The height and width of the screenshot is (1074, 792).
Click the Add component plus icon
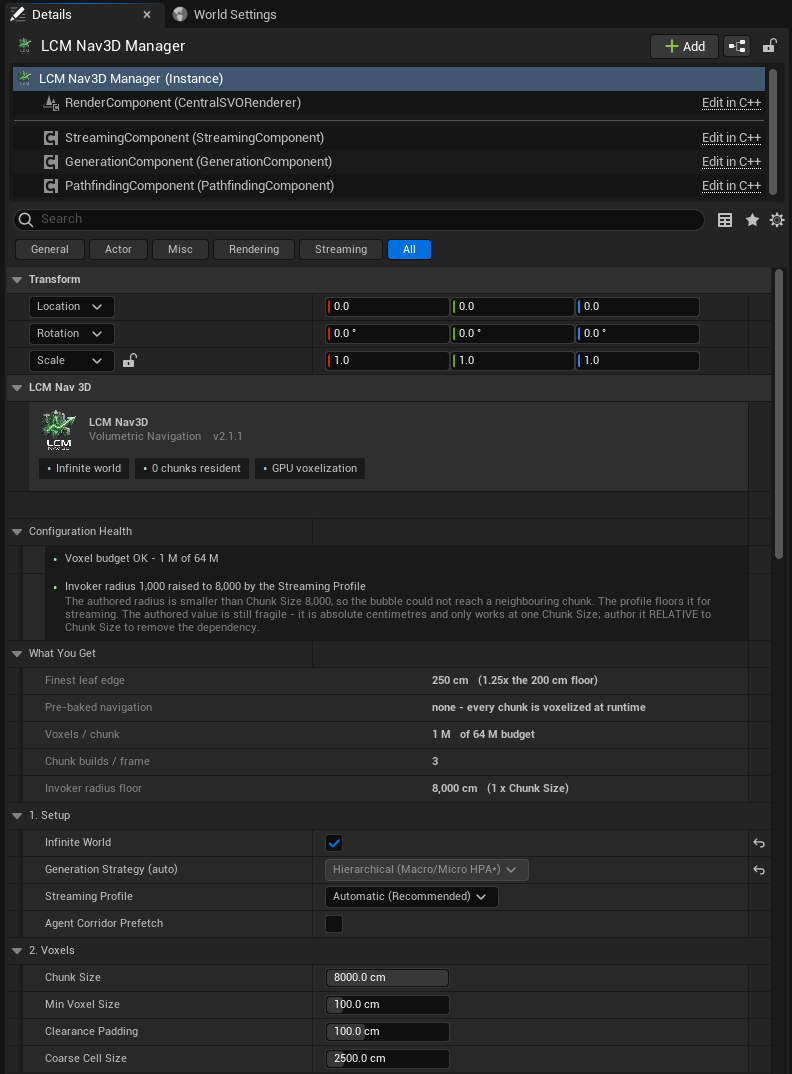[671, 46]
